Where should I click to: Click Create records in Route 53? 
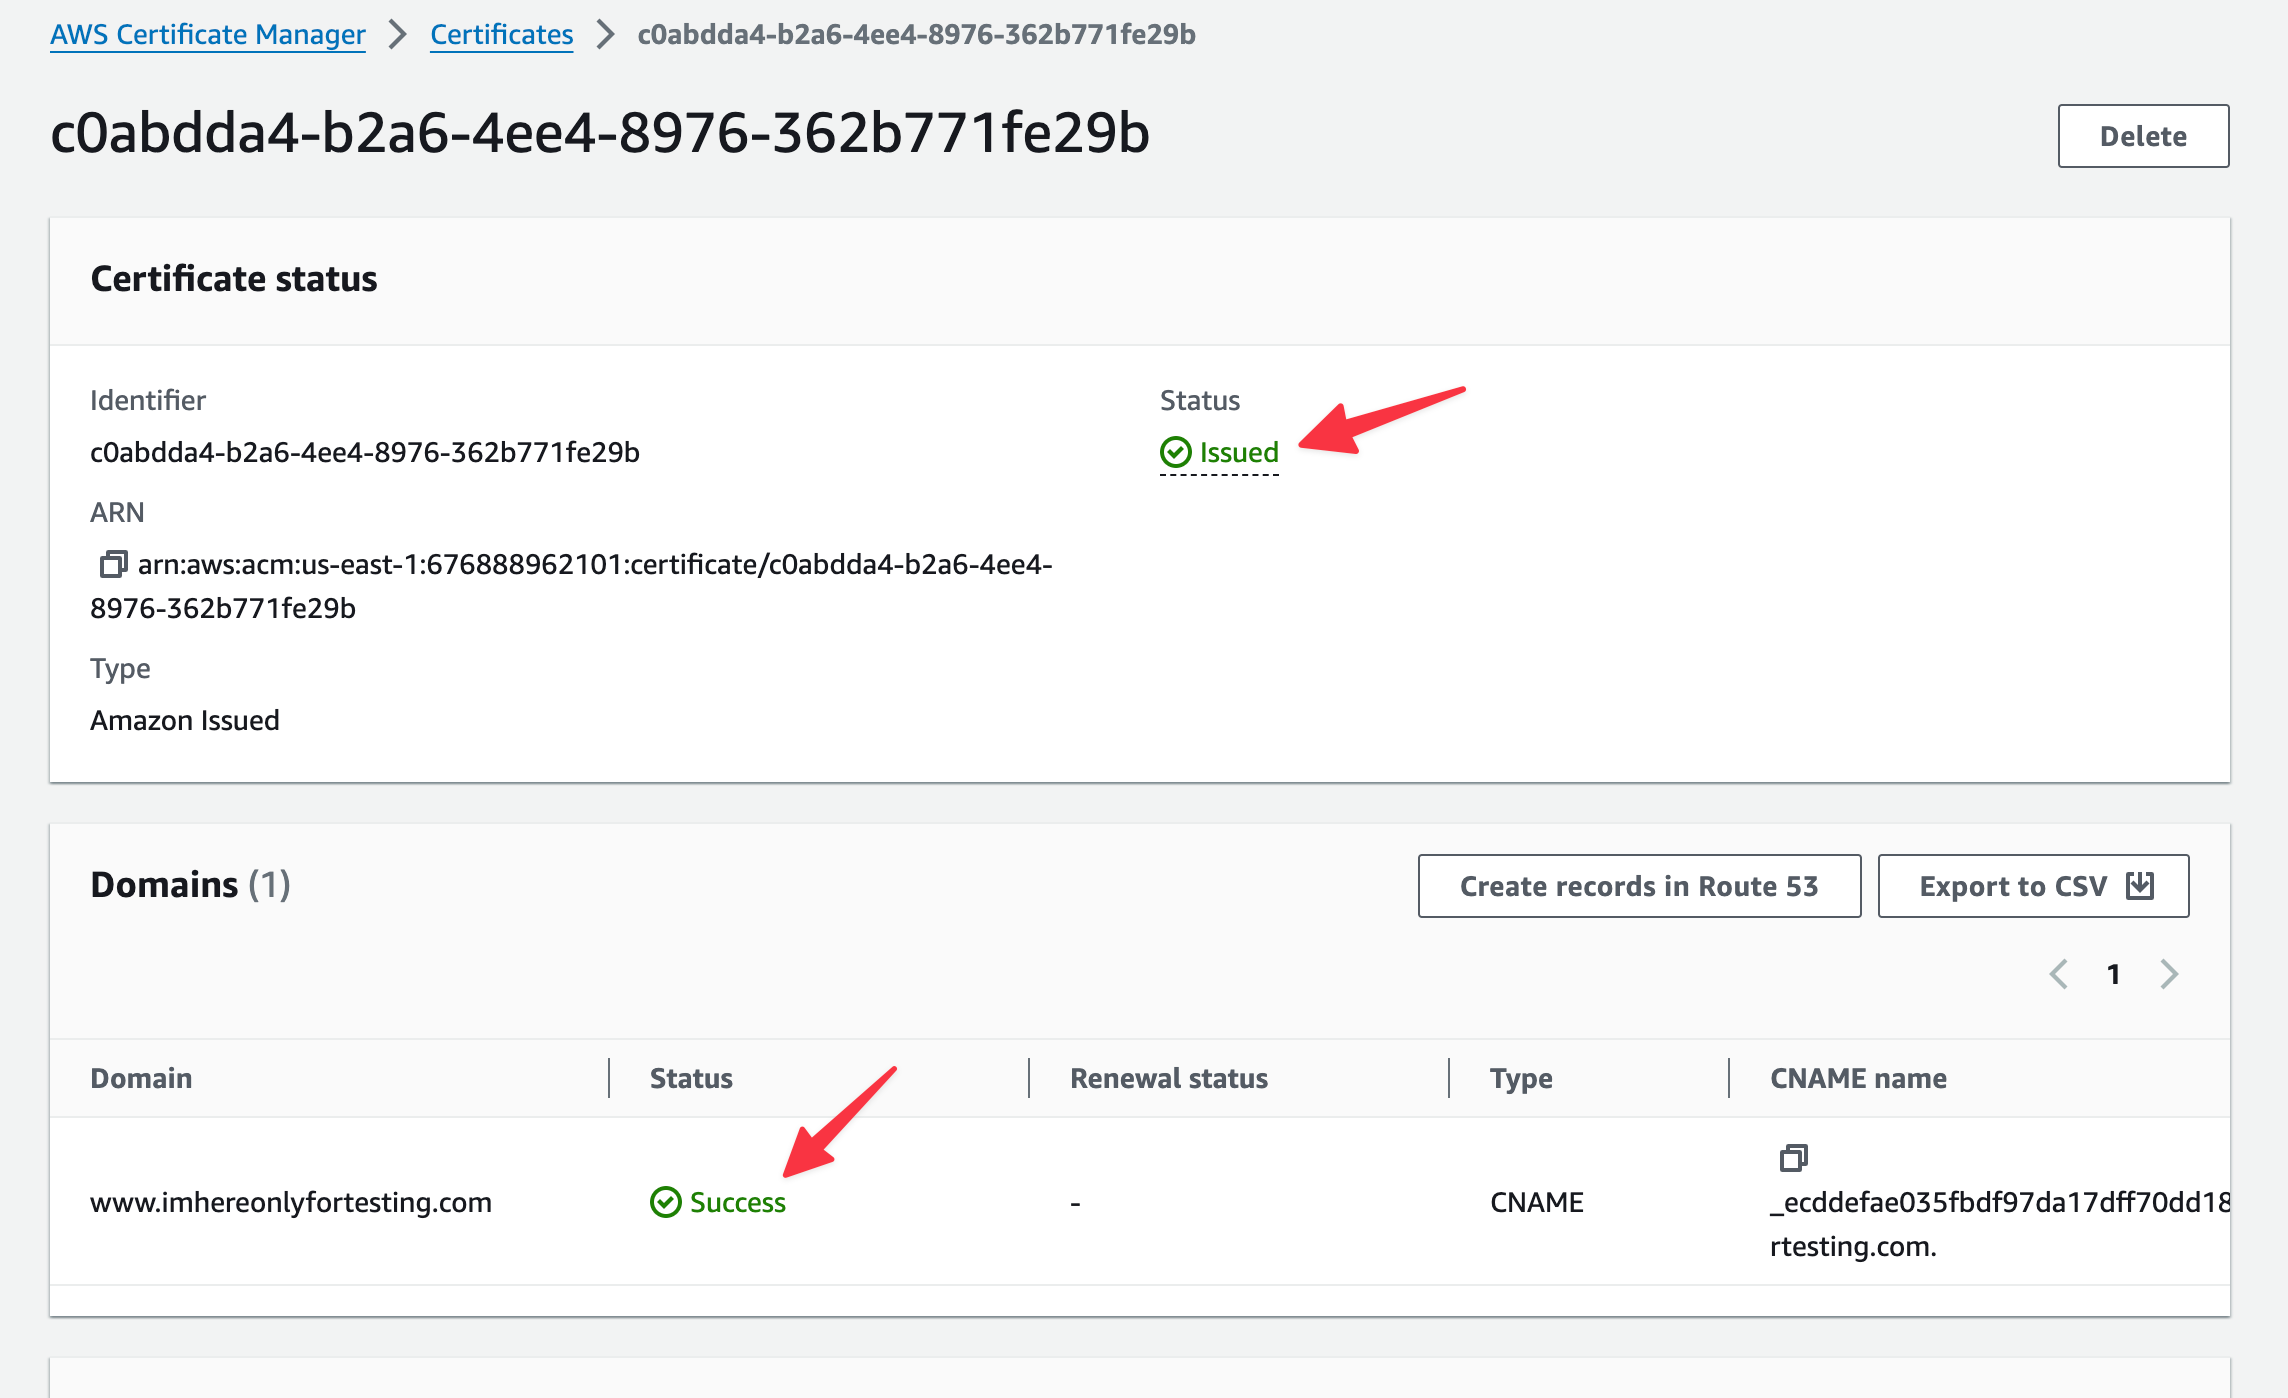click(1639, 886)
